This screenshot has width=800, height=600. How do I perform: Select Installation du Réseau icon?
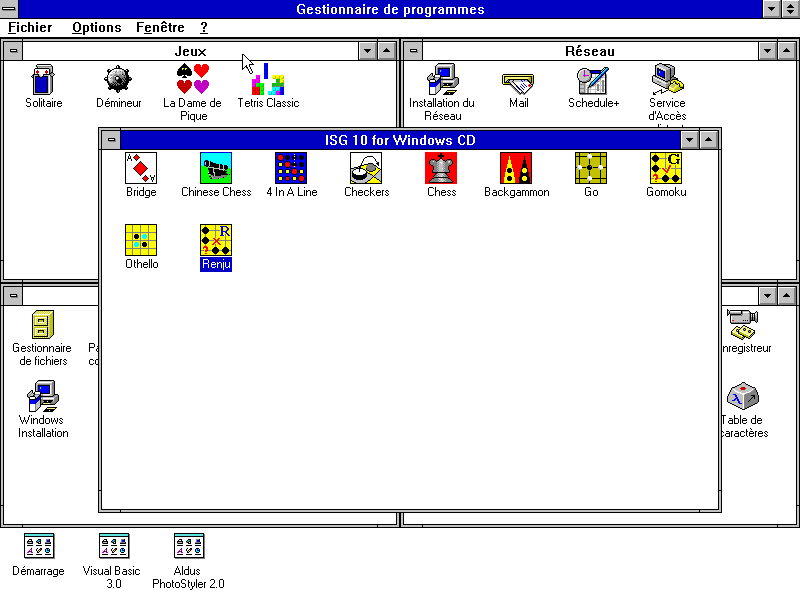pos(442,79)
